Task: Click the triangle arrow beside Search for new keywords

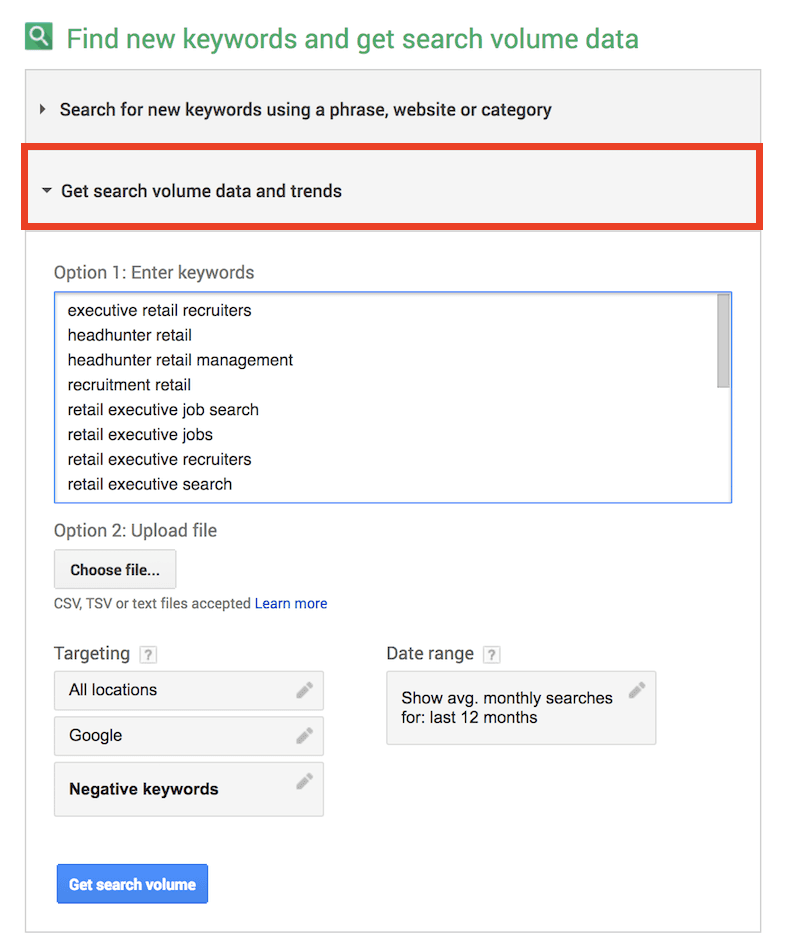Action: [x=43, y=109]
